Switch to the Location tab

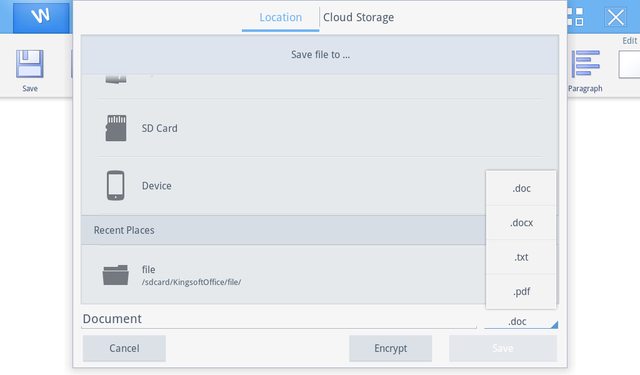(x=280, y=18)
